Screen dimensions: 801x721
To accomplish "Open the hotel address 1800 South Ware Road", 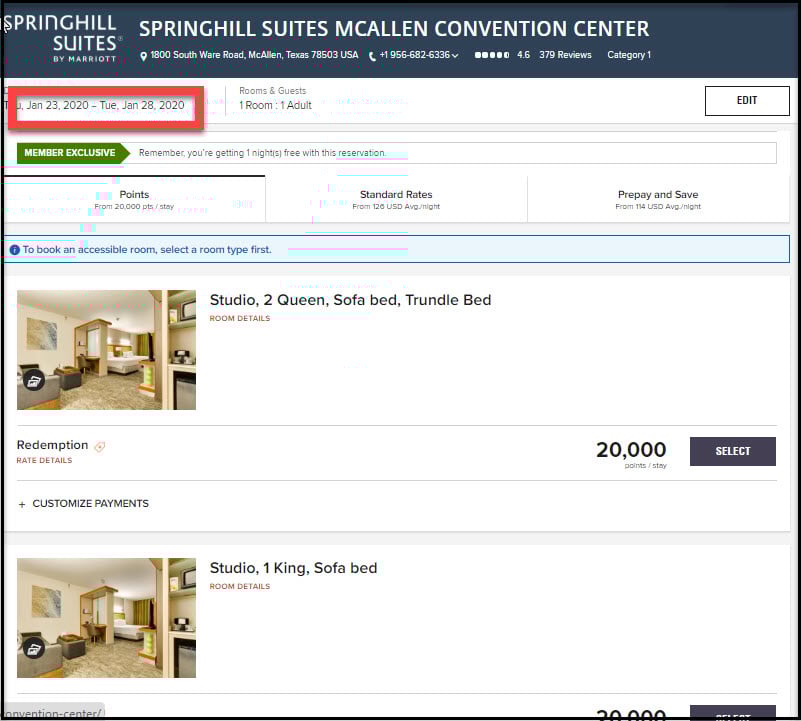I will pyautogui.click(x=254, y=55).
